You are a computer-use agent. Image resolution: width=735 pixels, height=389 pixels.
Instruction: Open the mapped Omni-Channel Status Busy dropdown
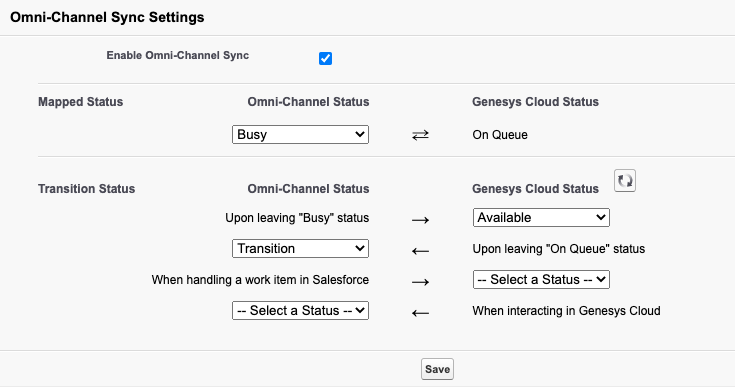click(x=300, y=135)
